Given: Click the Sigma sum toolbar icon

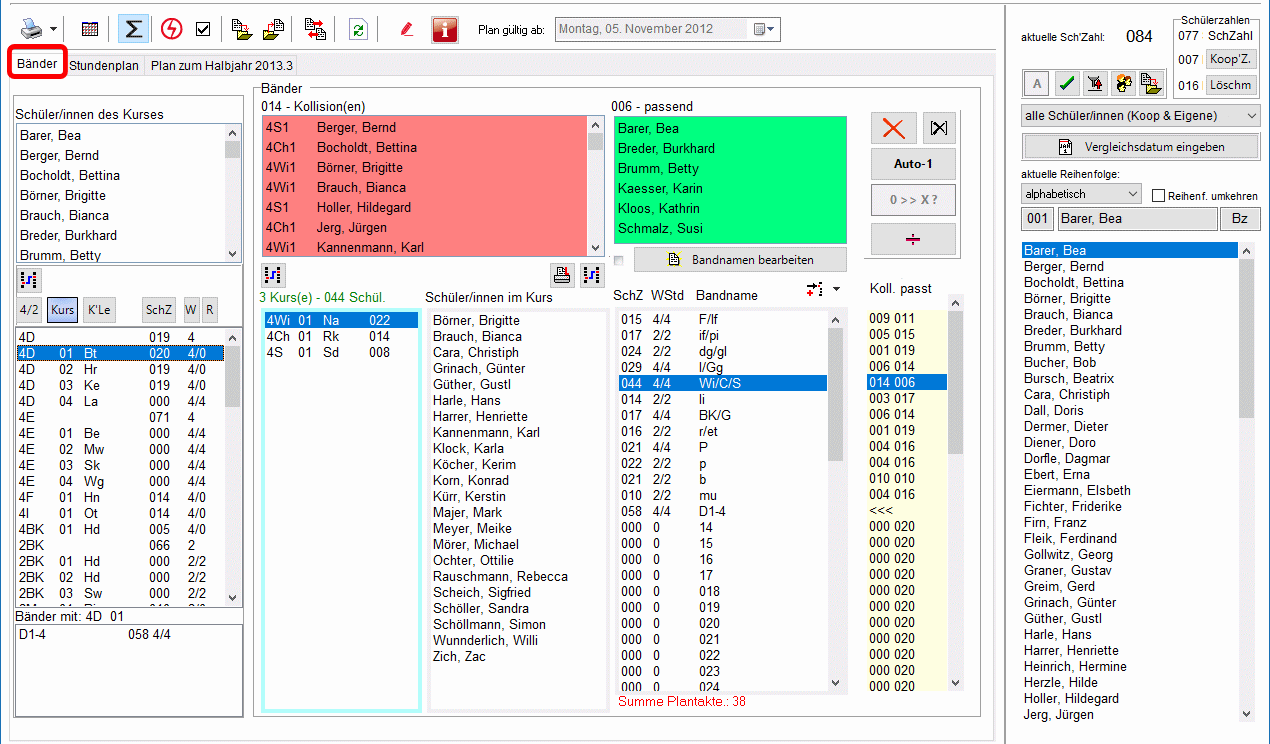Looking at the screenshot, I should tap(132, 29).
